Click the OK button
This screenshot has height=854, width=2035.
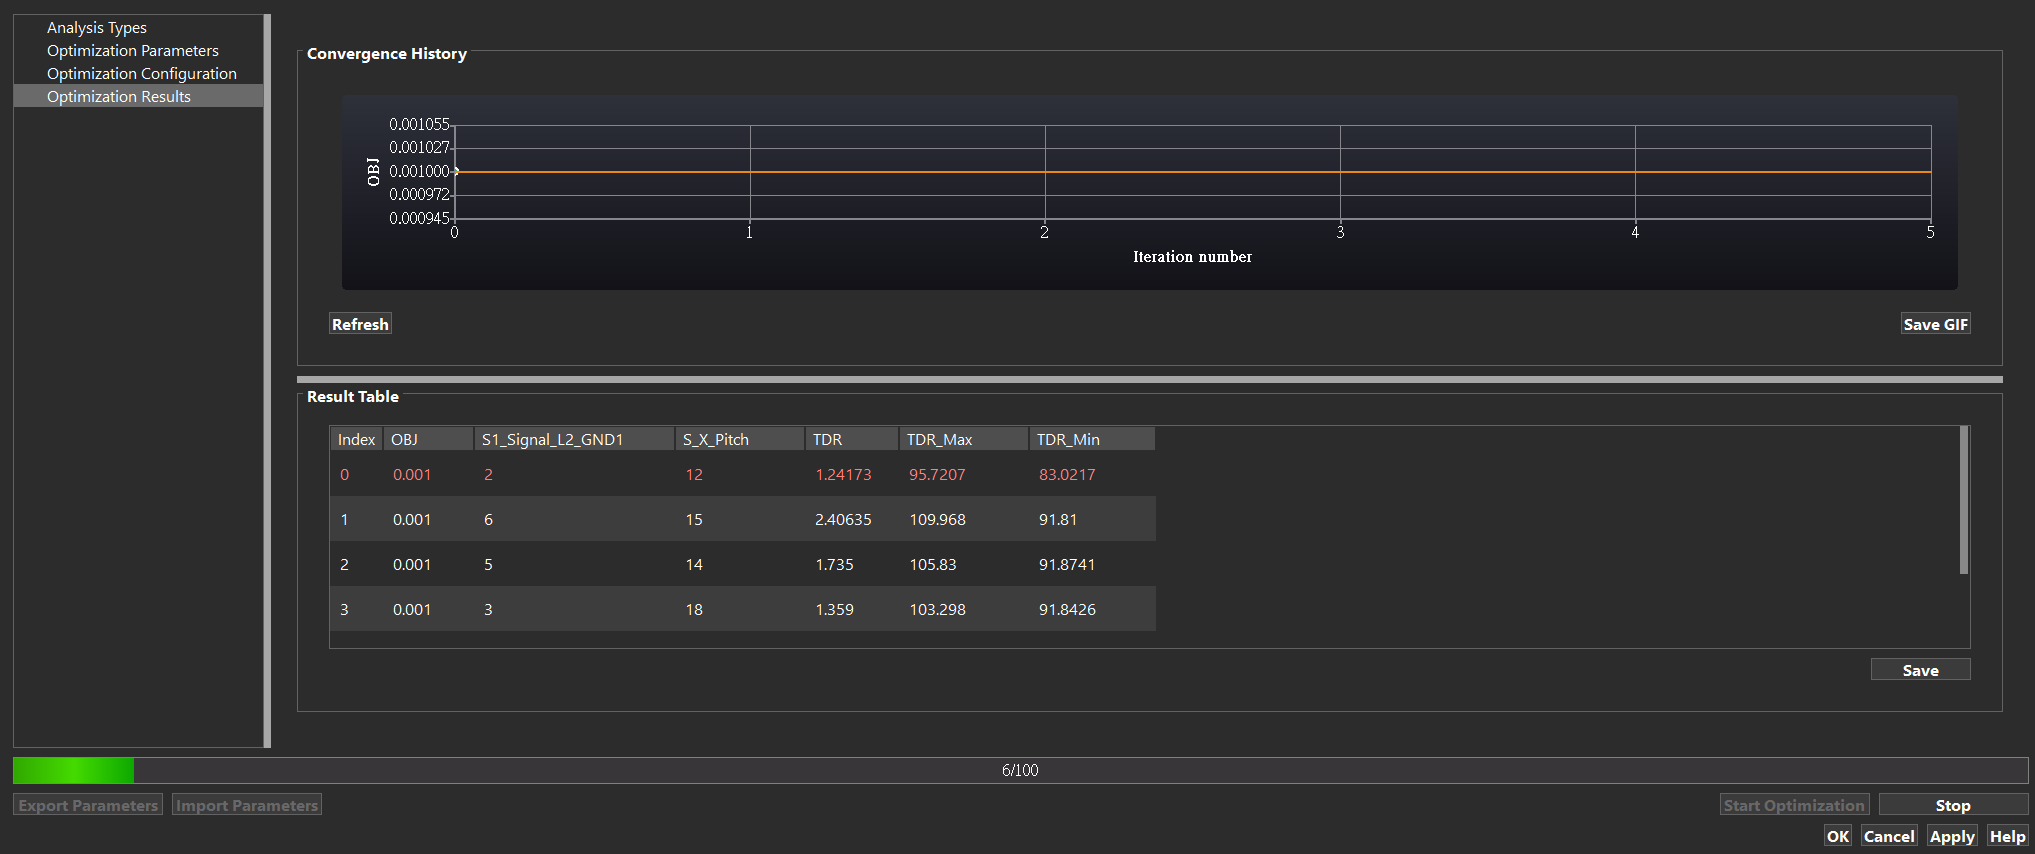pos(1838,836)
